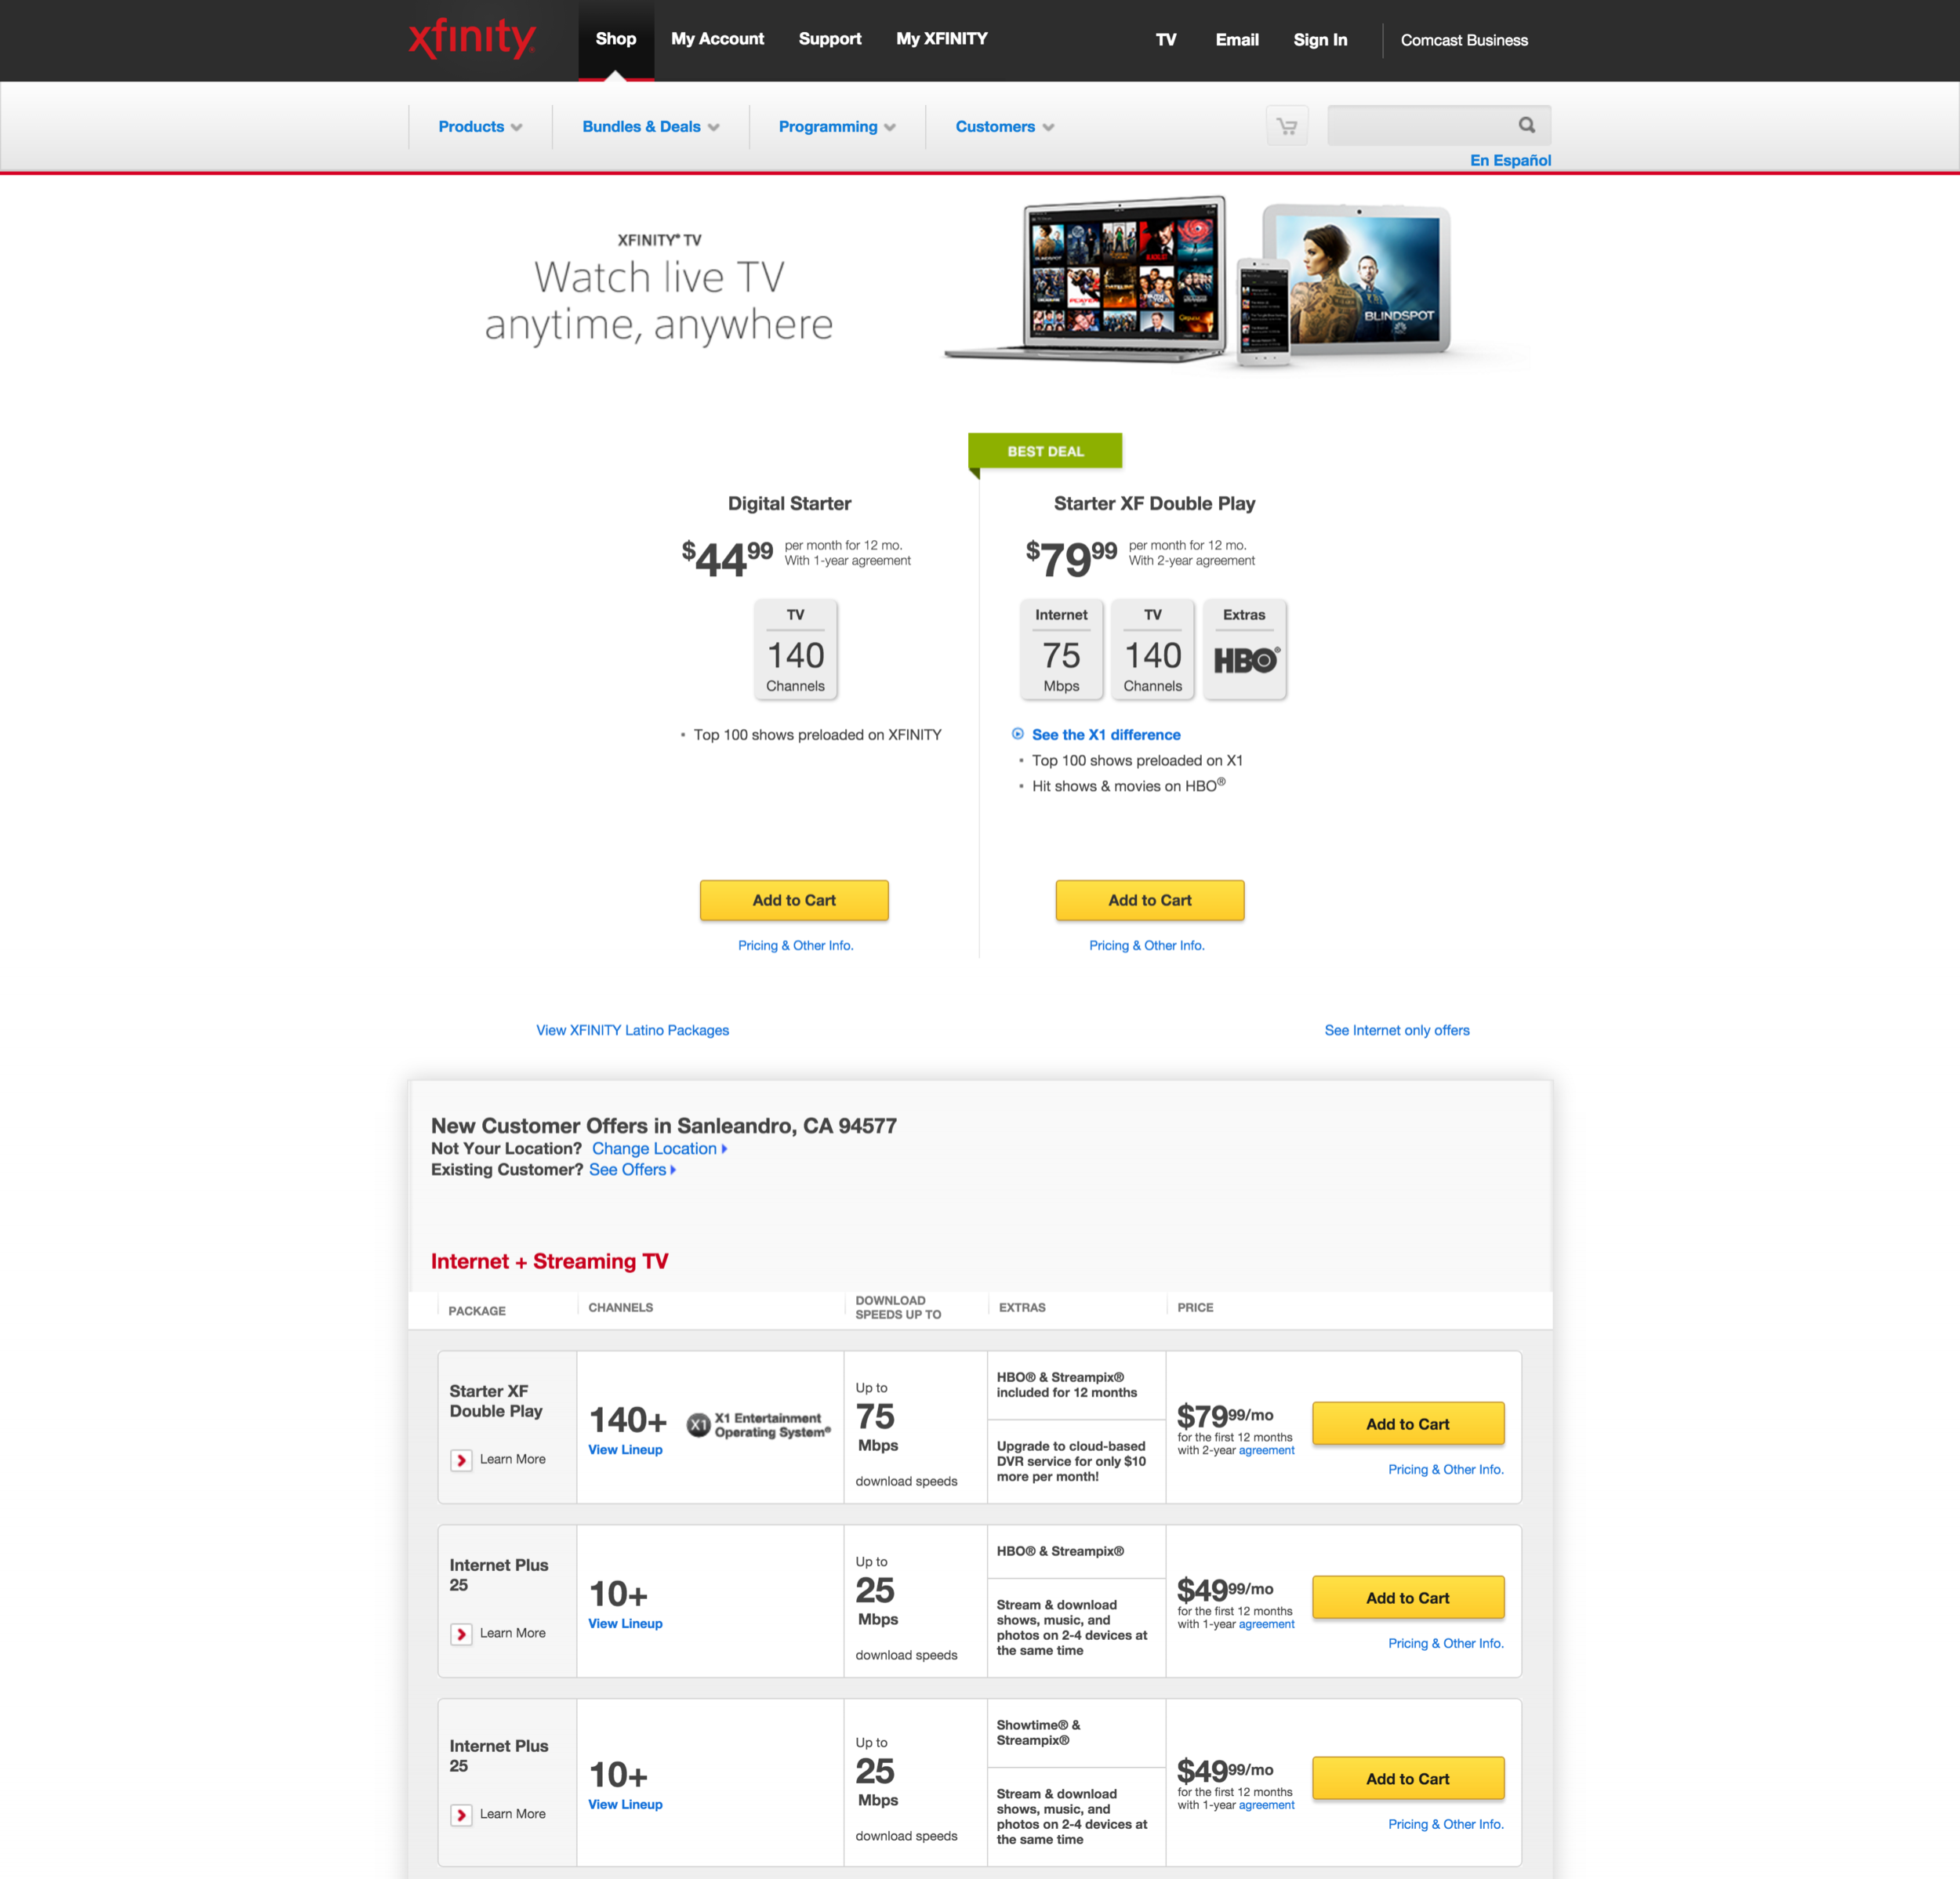This screenshot has height=1879, width=1960.
Task: Click the CHANNELS column header
Action: 620,1308
